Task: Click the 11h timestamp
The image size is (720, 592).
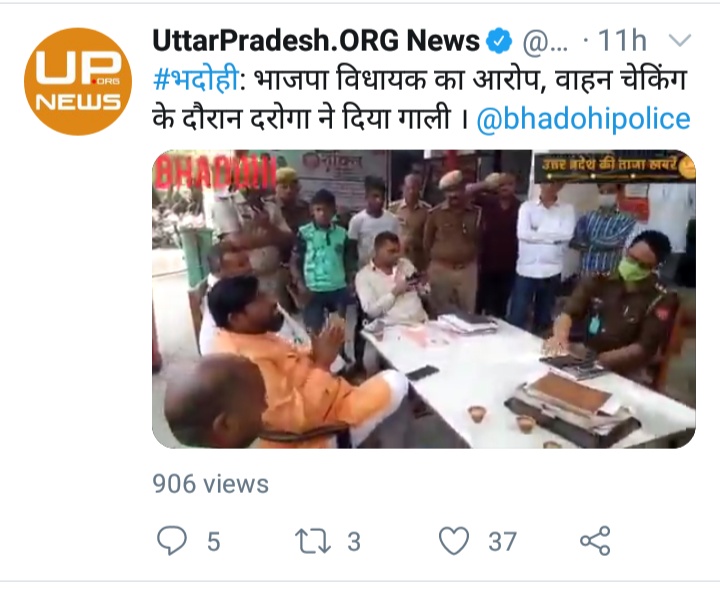Action: tap(622, 40)
